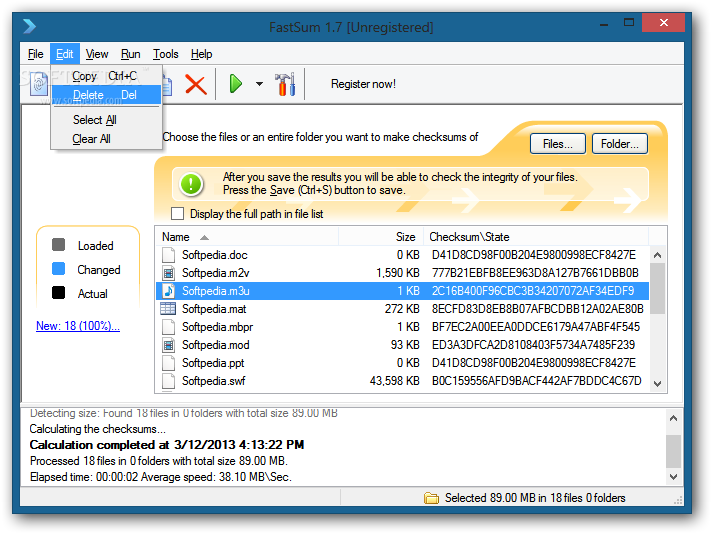This screenshot has height=534, width=712.
Task: Choose Delete from the Edit menu
Action: point(106,95)
